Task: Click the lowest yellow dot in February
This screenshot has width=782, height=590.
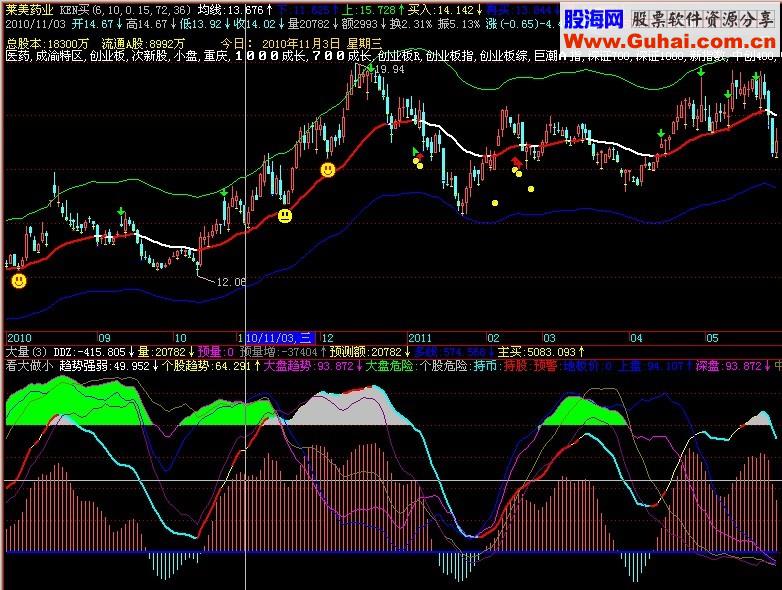Action: point(495,203)
